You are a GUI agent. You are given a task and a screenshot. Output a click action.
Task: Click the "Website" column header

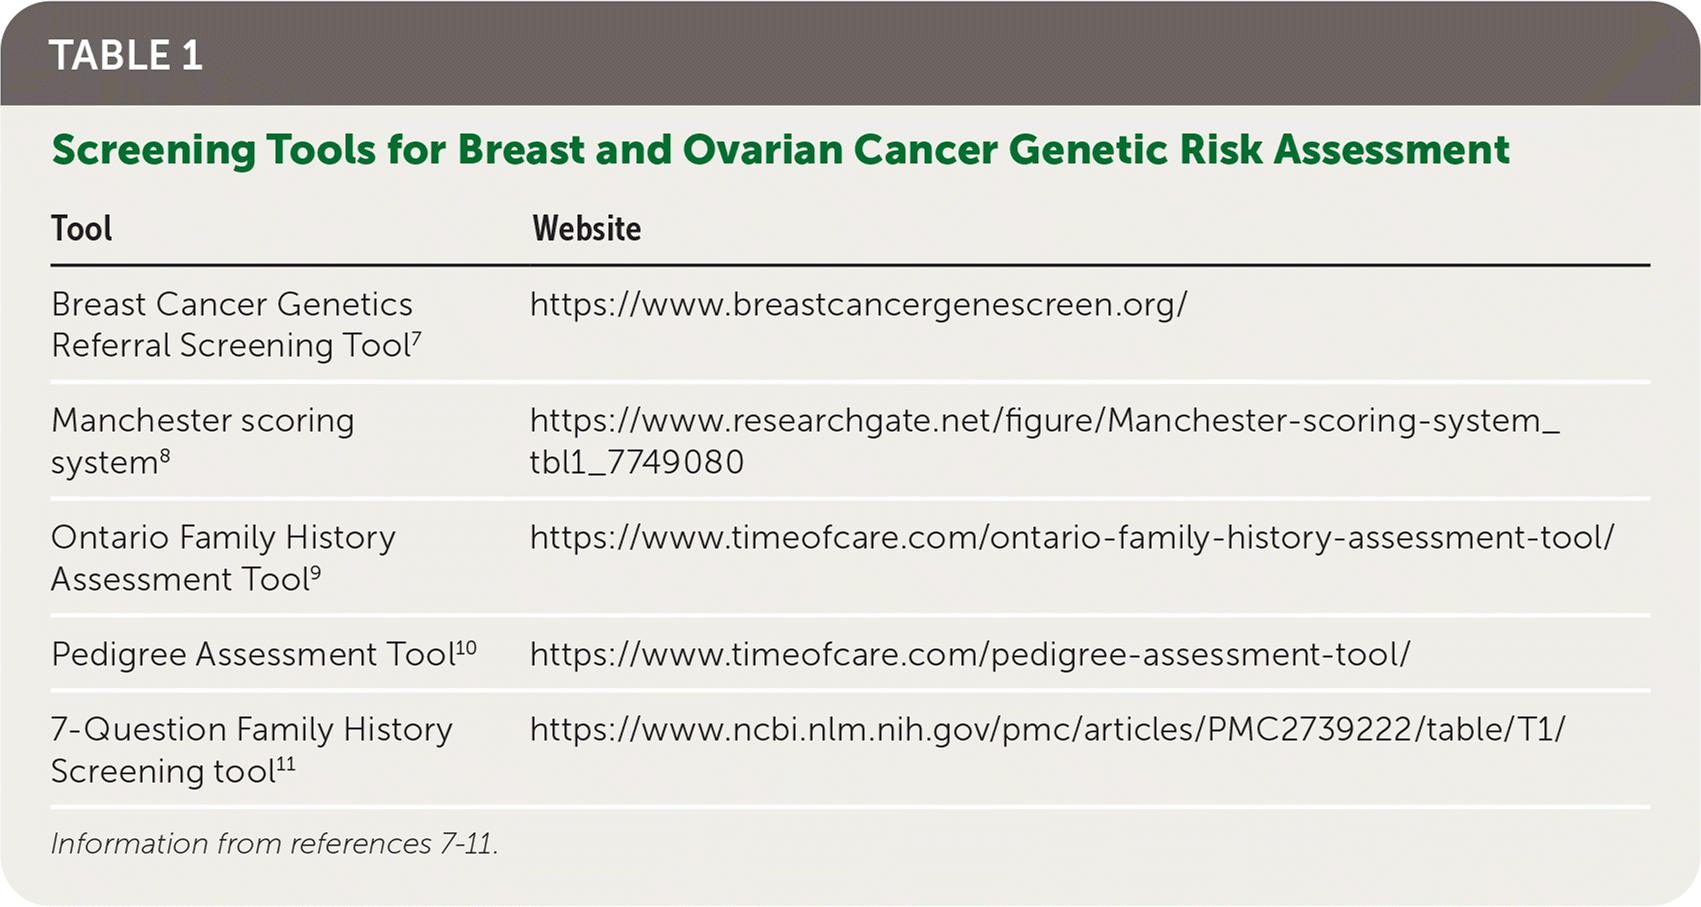point(586,229)
